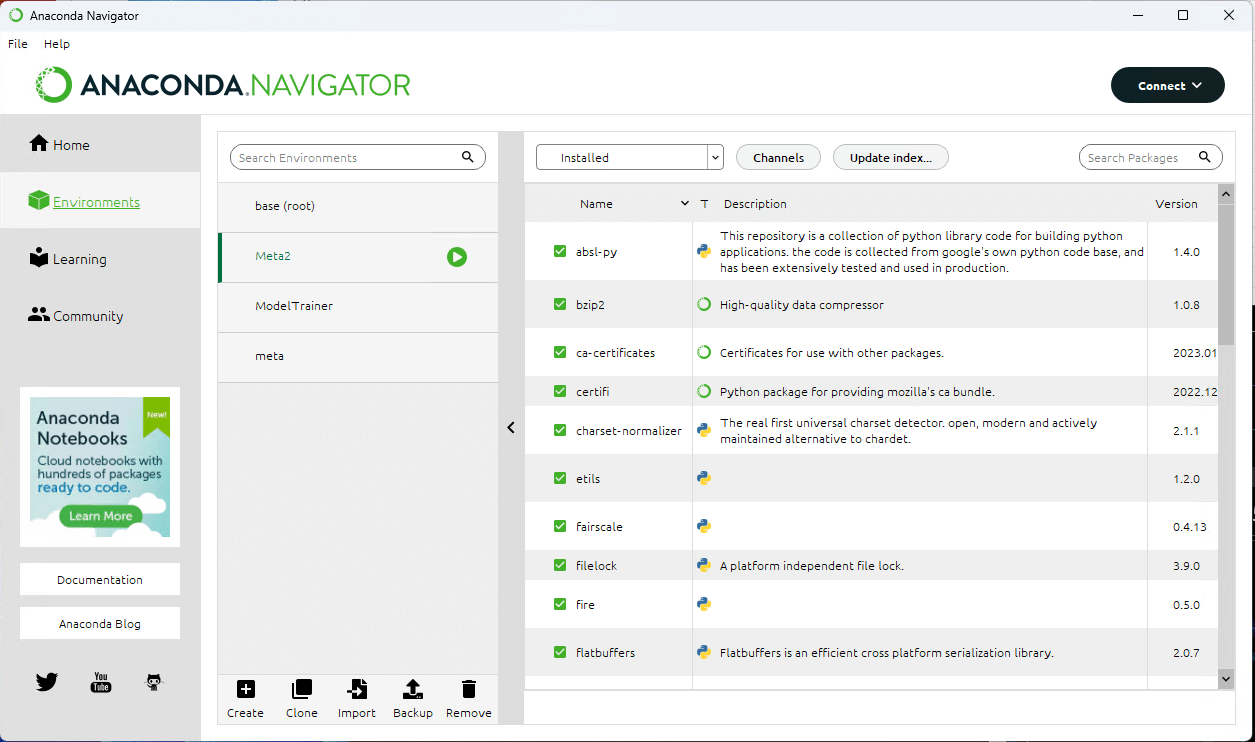The height and width of the screenshot is (742, 1255).
Task: Open the Community tab
Action: 100,316
